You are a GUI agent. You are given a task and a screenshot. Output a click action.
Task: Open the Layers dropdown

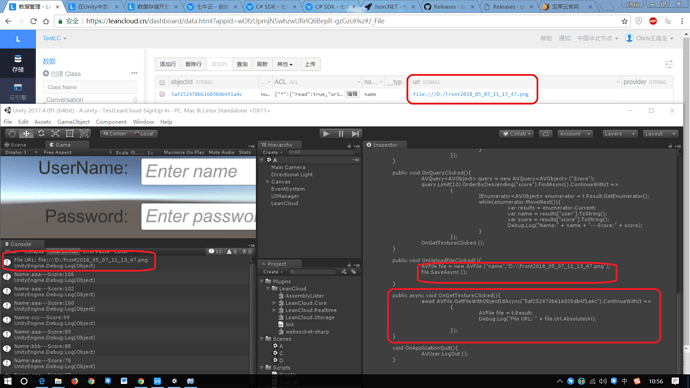point(620,134)
